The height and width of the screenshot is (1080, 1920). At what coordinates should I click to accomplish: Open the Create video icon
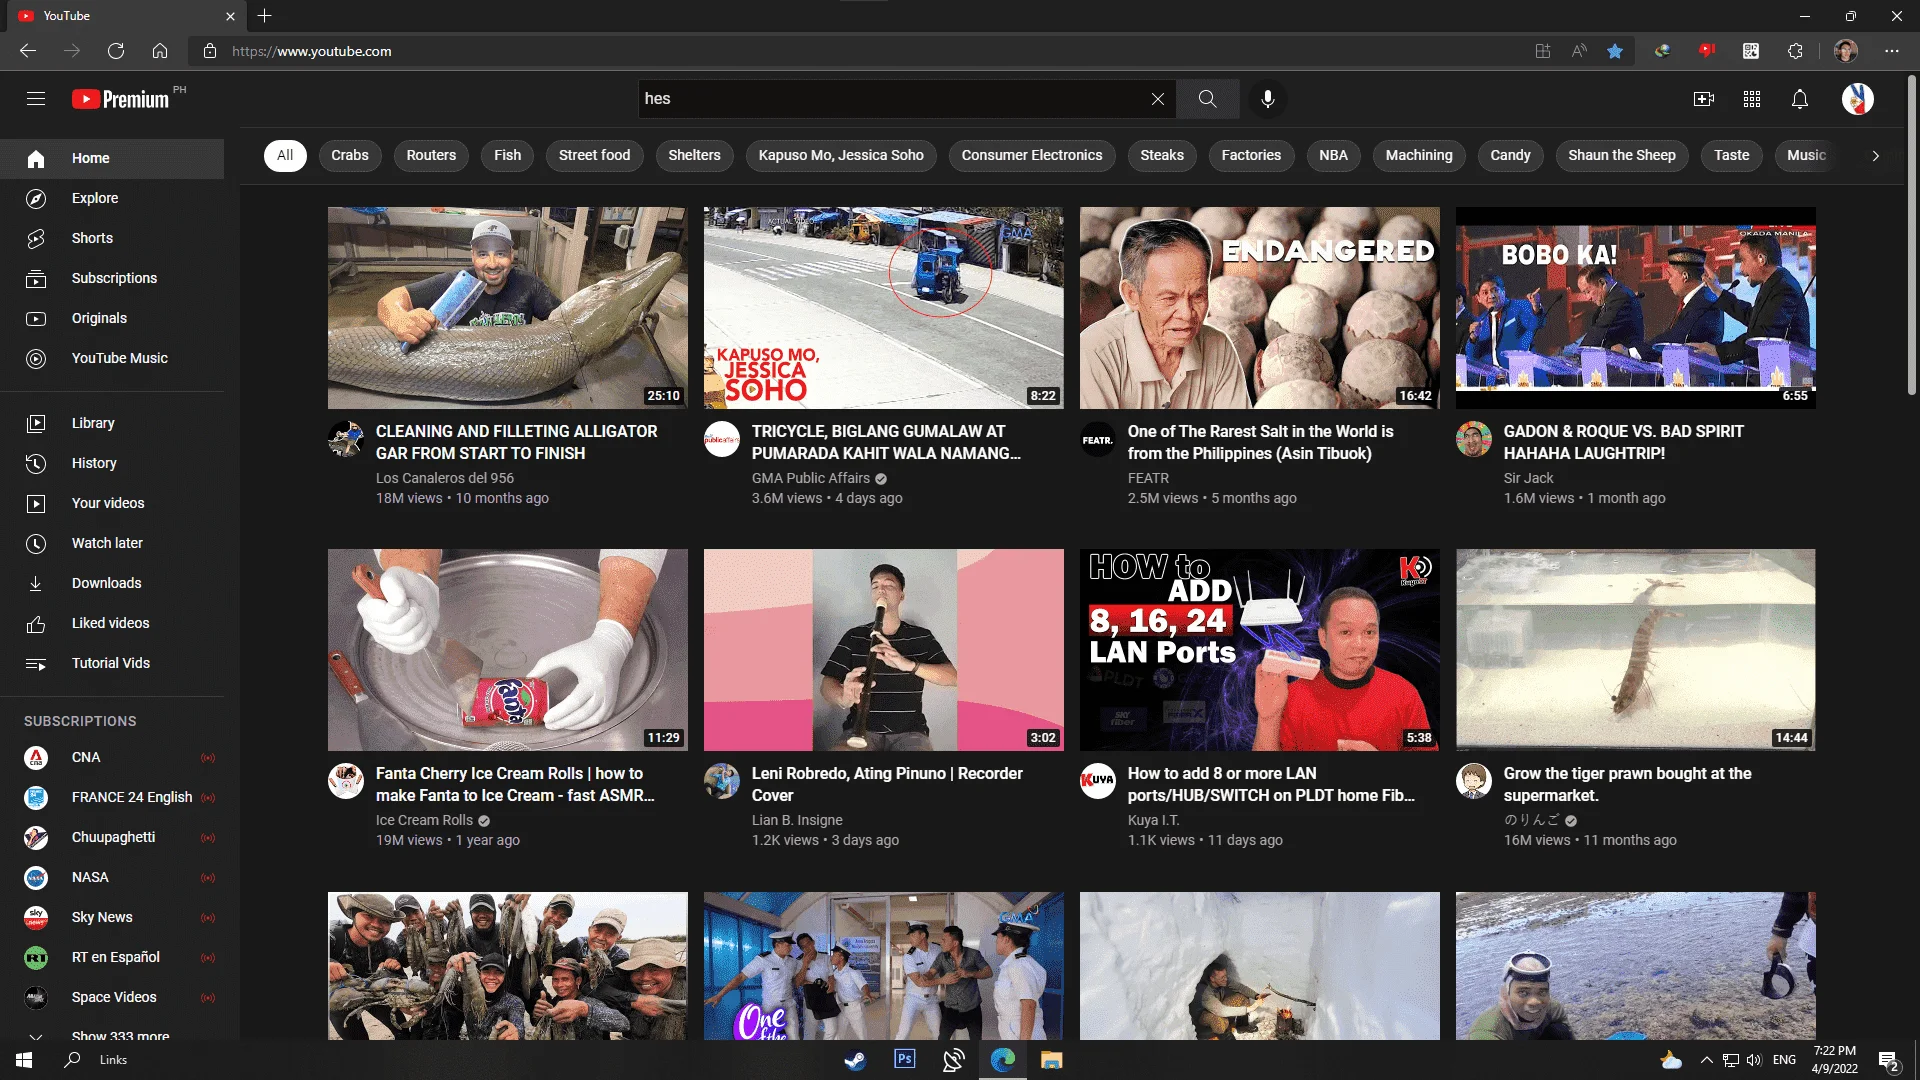(1704, 99)
